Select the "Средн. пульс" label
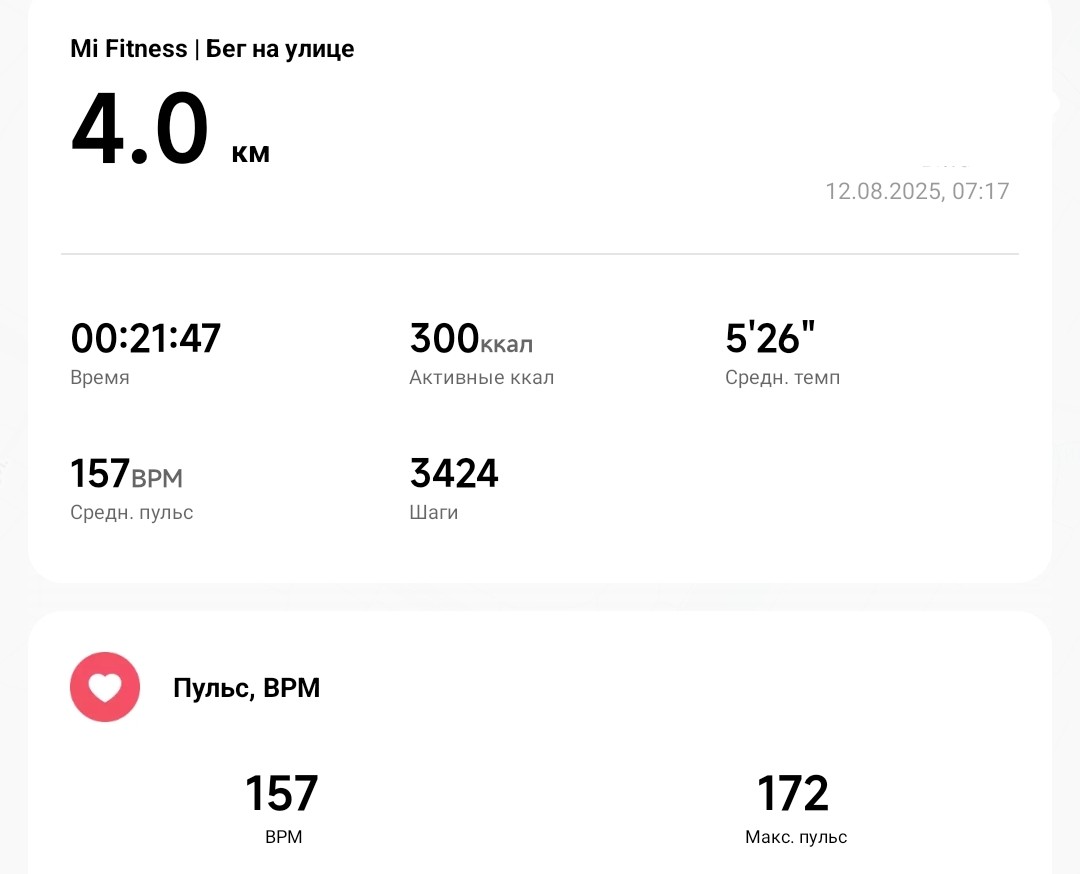1080x874 pixels. 132,513
